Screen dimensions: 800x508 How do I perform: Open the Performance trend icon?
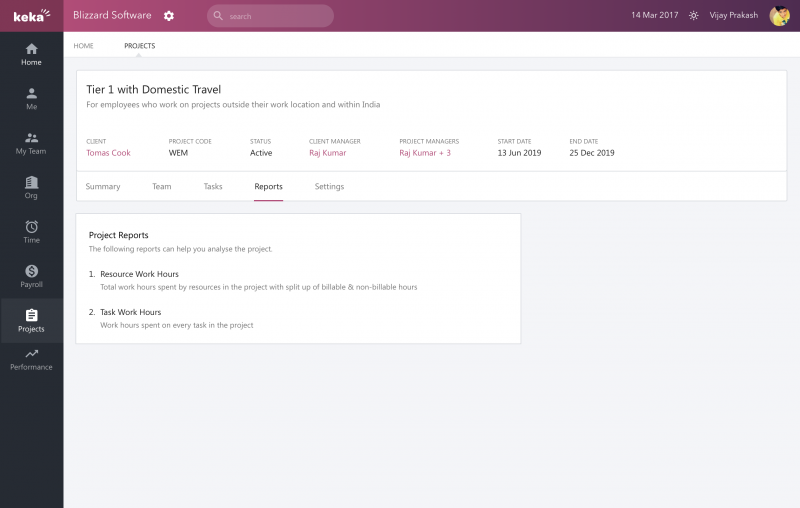pyautogui.click(x=31, y=353)
